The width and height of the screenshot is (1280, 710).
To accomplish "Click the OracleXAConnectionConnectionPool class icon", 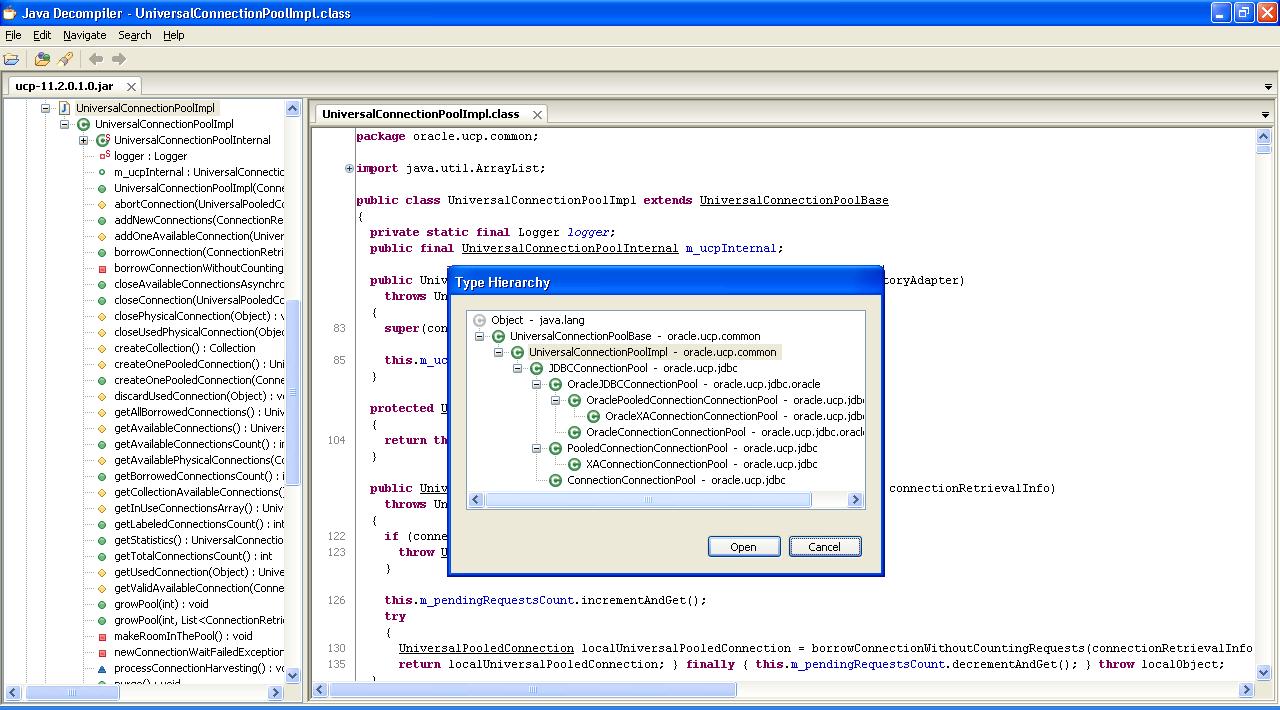I will pos(593,416).
